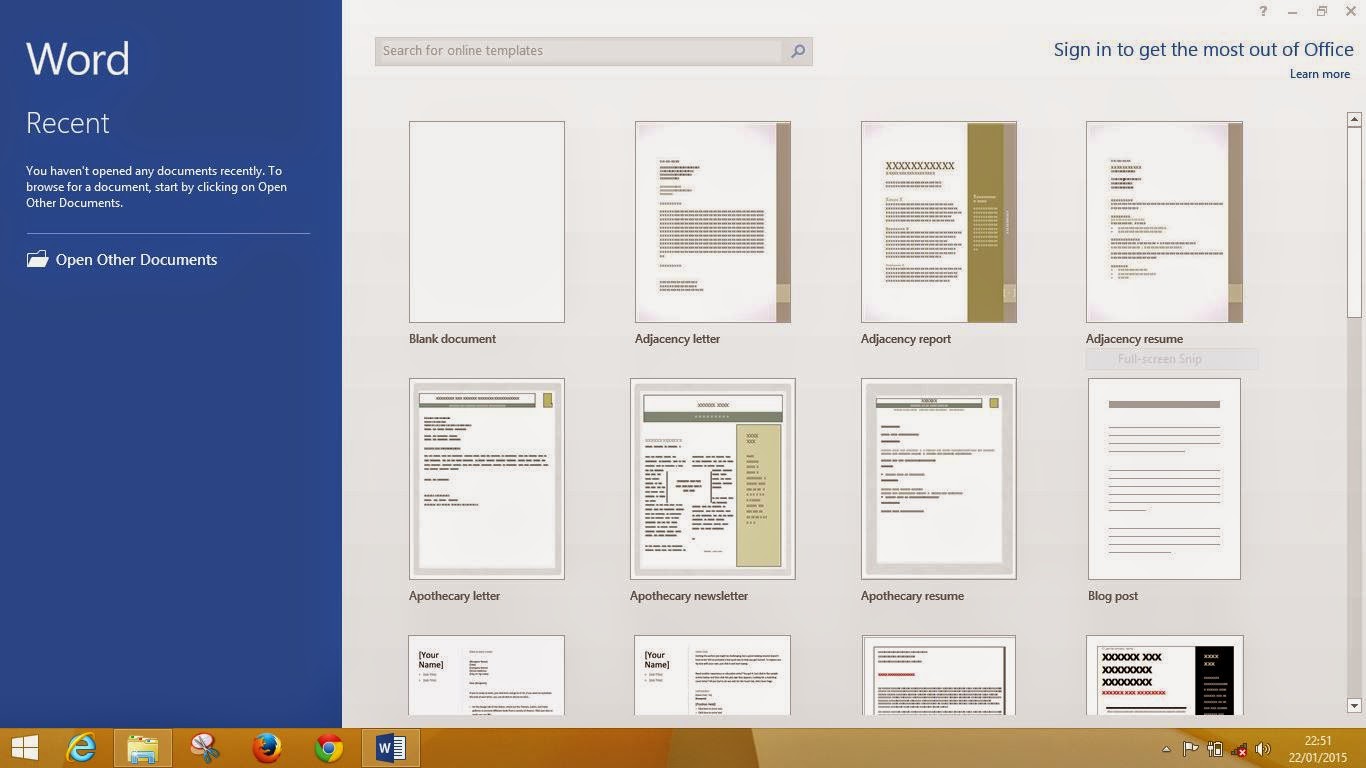1366x768 pixels.
Task: Click the Windows Start button
Action: pyautogui.click(x=24, y=748)
